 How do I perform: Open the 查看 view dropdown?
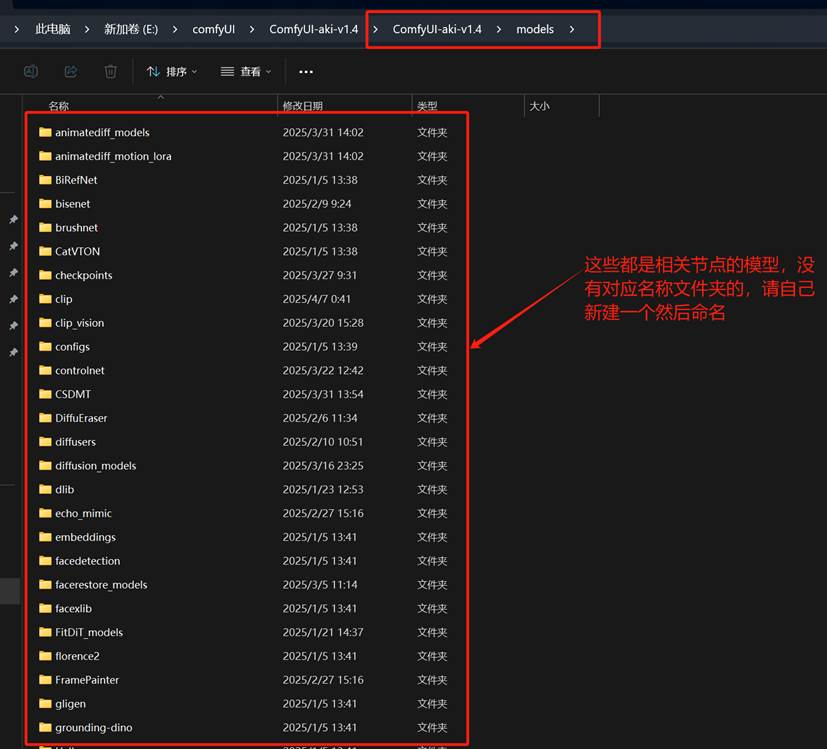[x=244, y=72]
